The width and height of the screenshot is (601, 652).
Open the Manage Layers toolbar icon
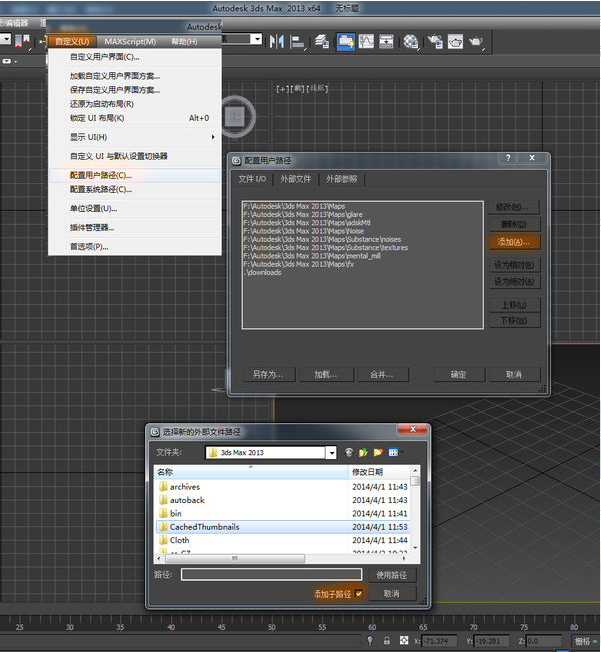pyautogui.click(x=322, y=42)
